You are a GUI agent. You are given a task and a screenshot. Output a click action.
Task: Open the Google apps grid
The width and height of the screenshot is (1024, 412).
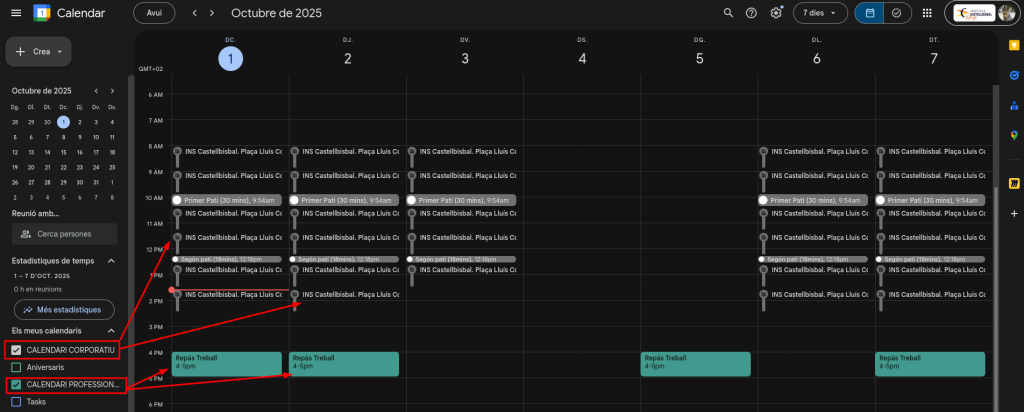pos(927,13)
